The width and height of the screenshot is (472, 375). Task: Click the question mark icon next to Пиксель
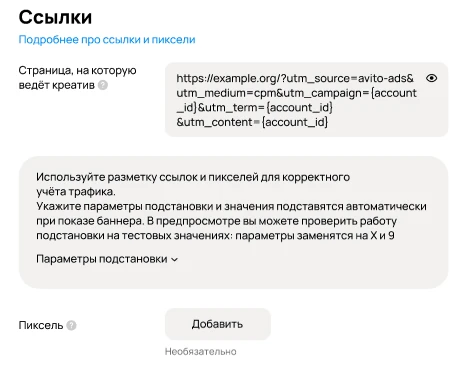click(71, 325)
